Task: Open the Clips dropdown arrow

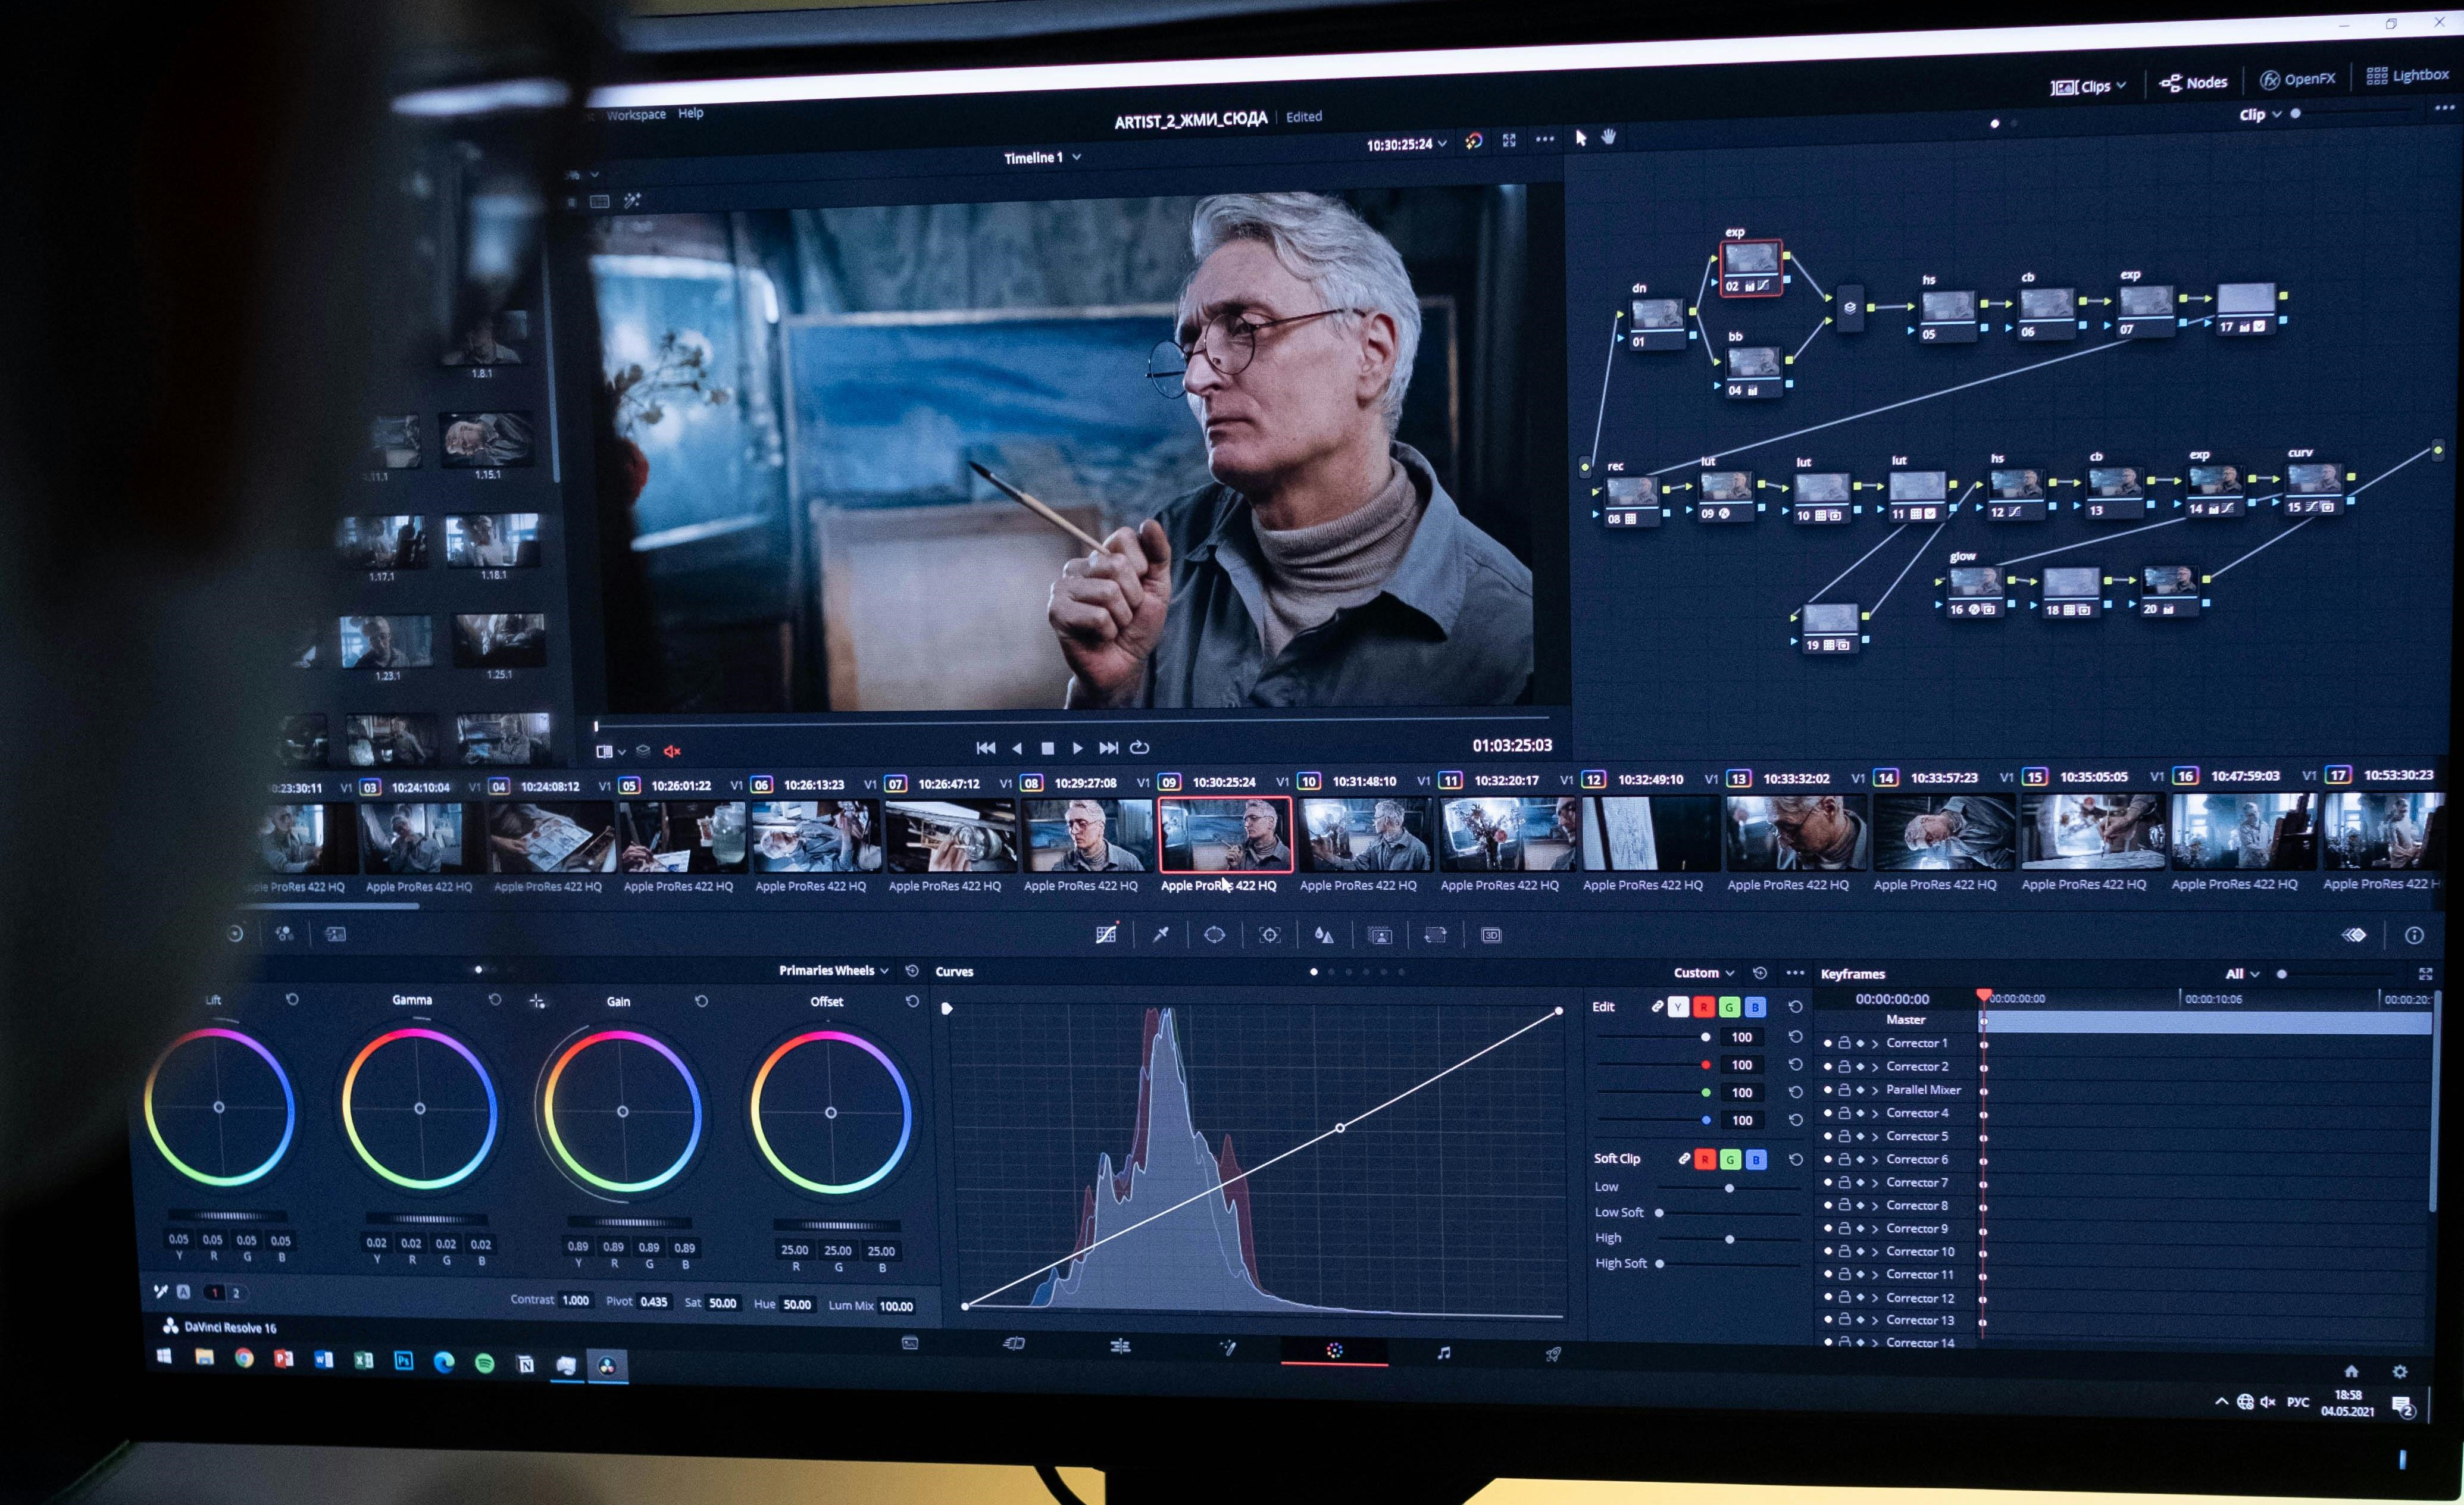Action: [x=2121, y=85]
